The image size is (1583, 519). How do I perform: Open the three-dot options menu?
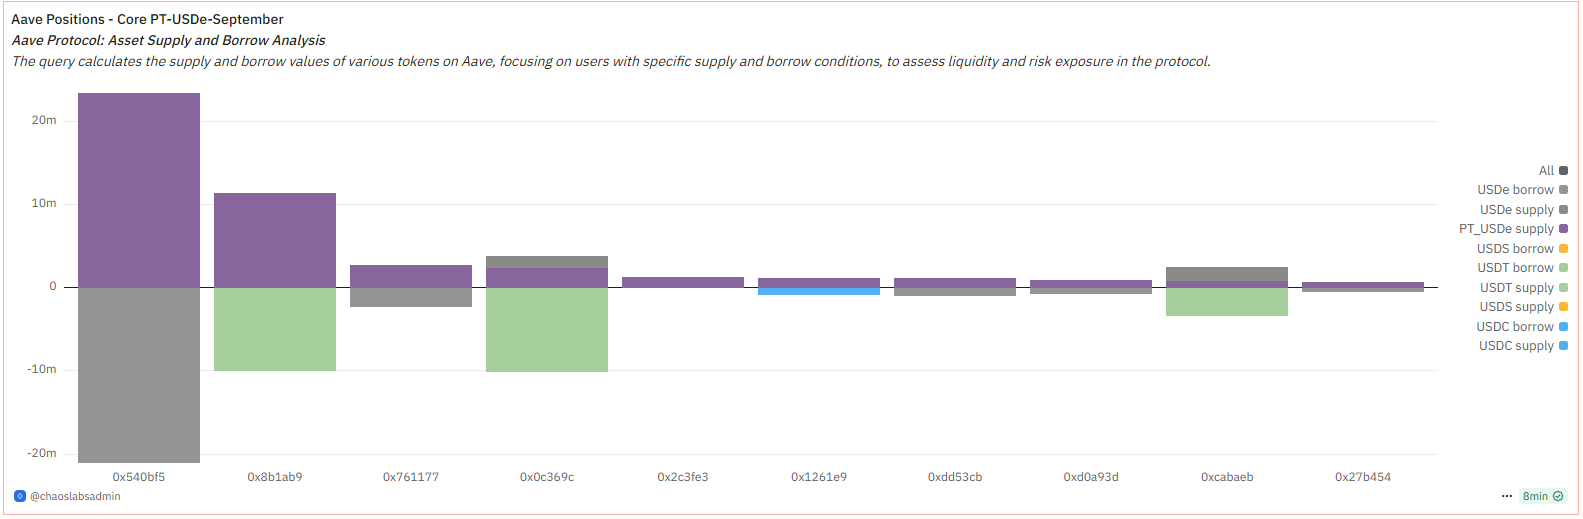1507,496
